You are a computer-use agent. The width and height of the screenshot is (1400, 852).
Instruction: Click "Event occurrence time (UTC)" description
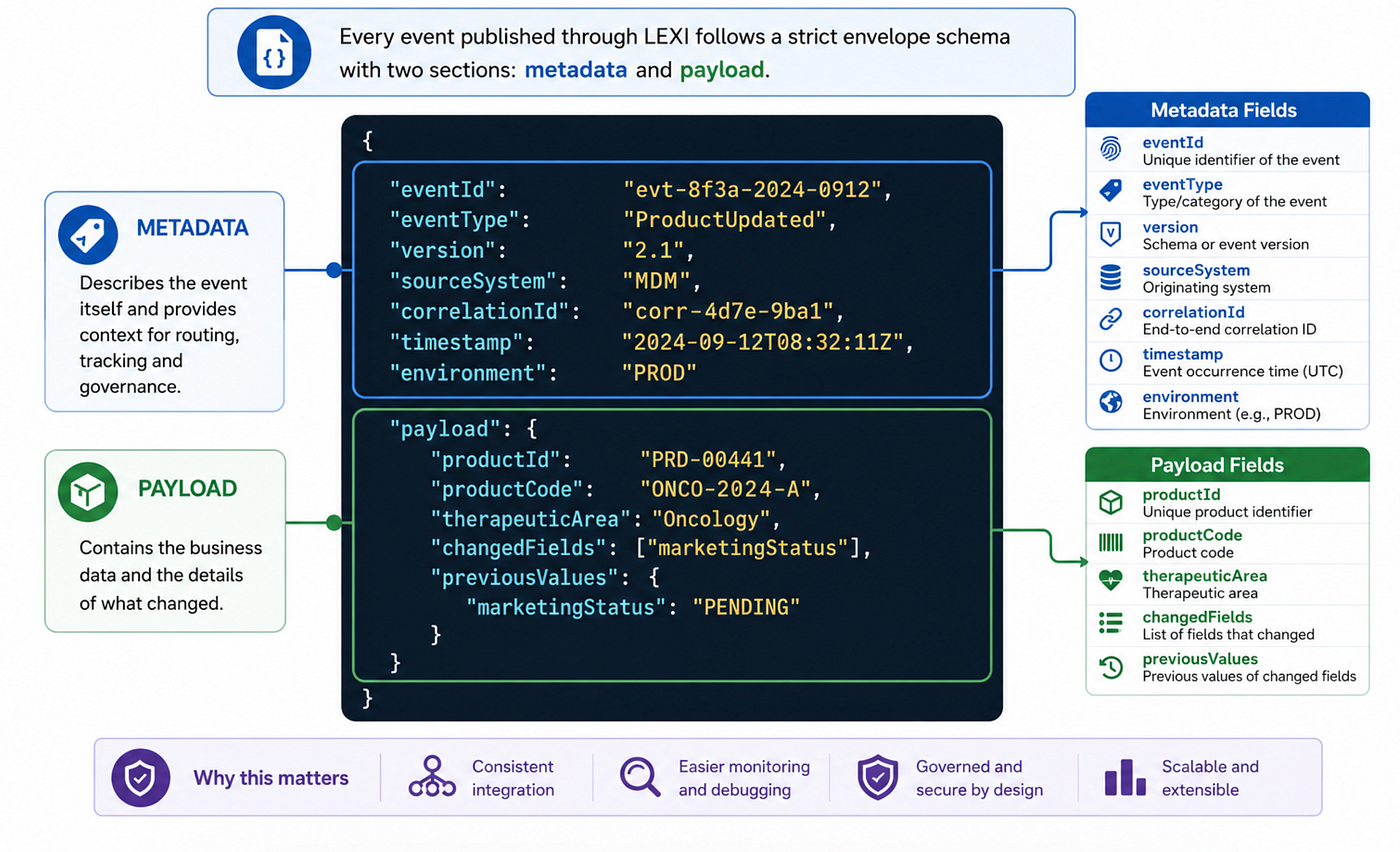1242,372
